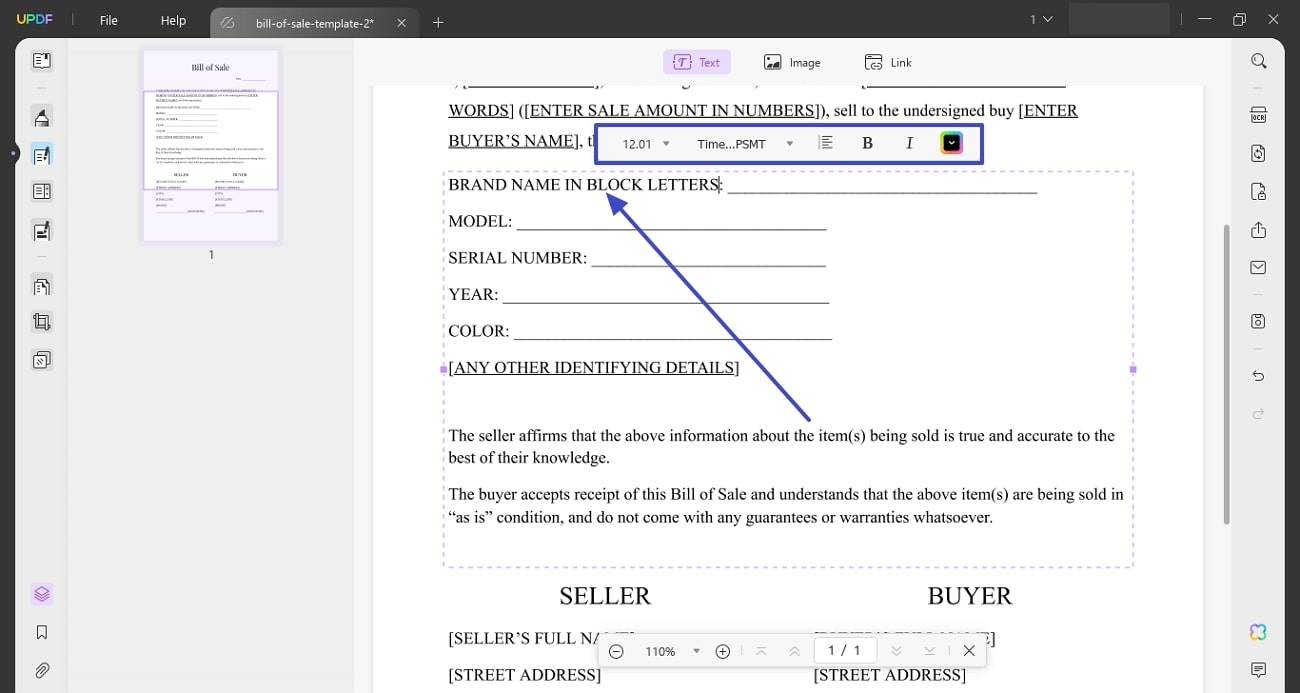The height and width of the screenshot is (693, 1300).
Task: Click the 'YEAR:' line text
Action: coord(473,294)
